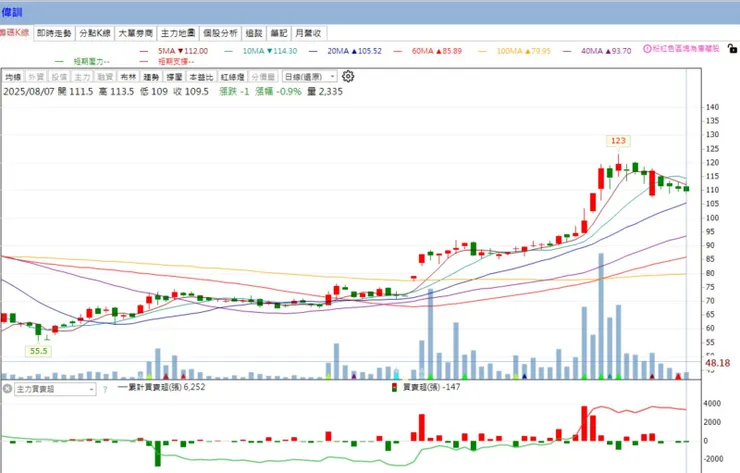Viewport: 740px width, 473px height.
Task: Click the 100MA 79.95 legend
Action: point(514,51)
